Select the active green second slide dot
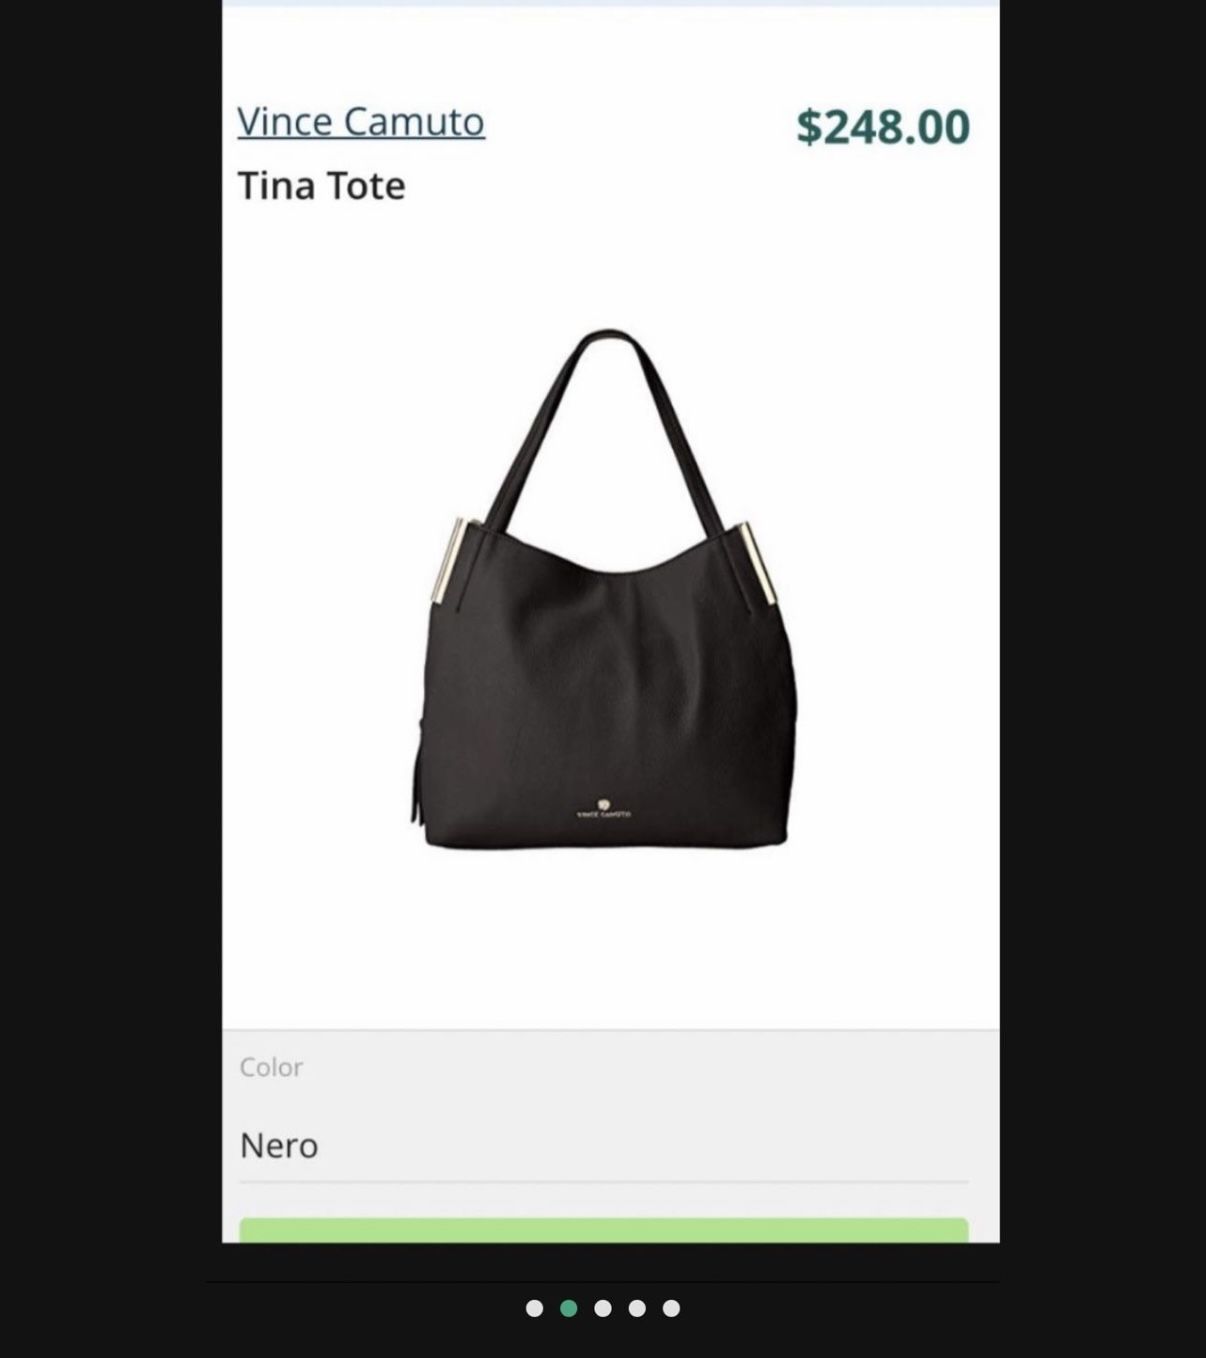This screenshot has width=1206, height=1358. (x=569, y=1308)
